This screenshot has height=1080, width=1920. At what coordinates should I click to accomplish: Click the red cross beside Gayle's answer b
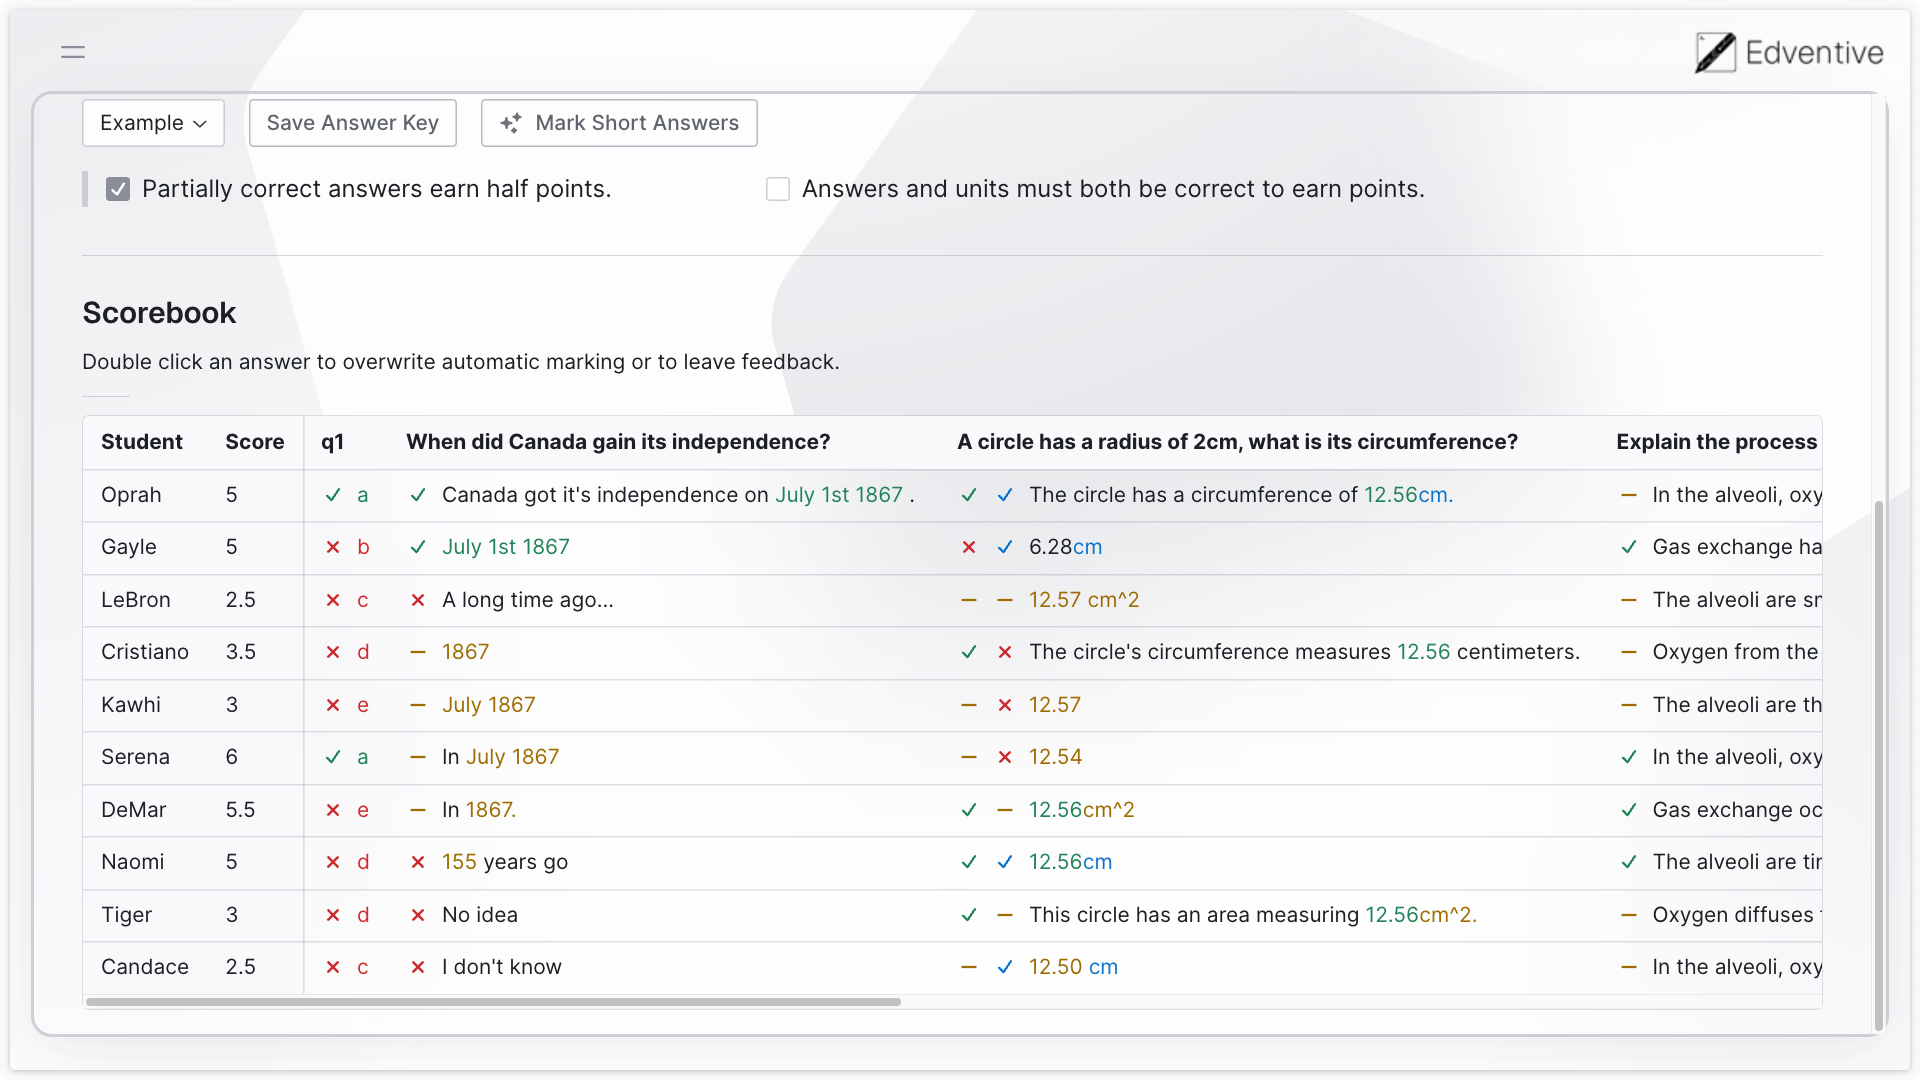click(333, 547)
